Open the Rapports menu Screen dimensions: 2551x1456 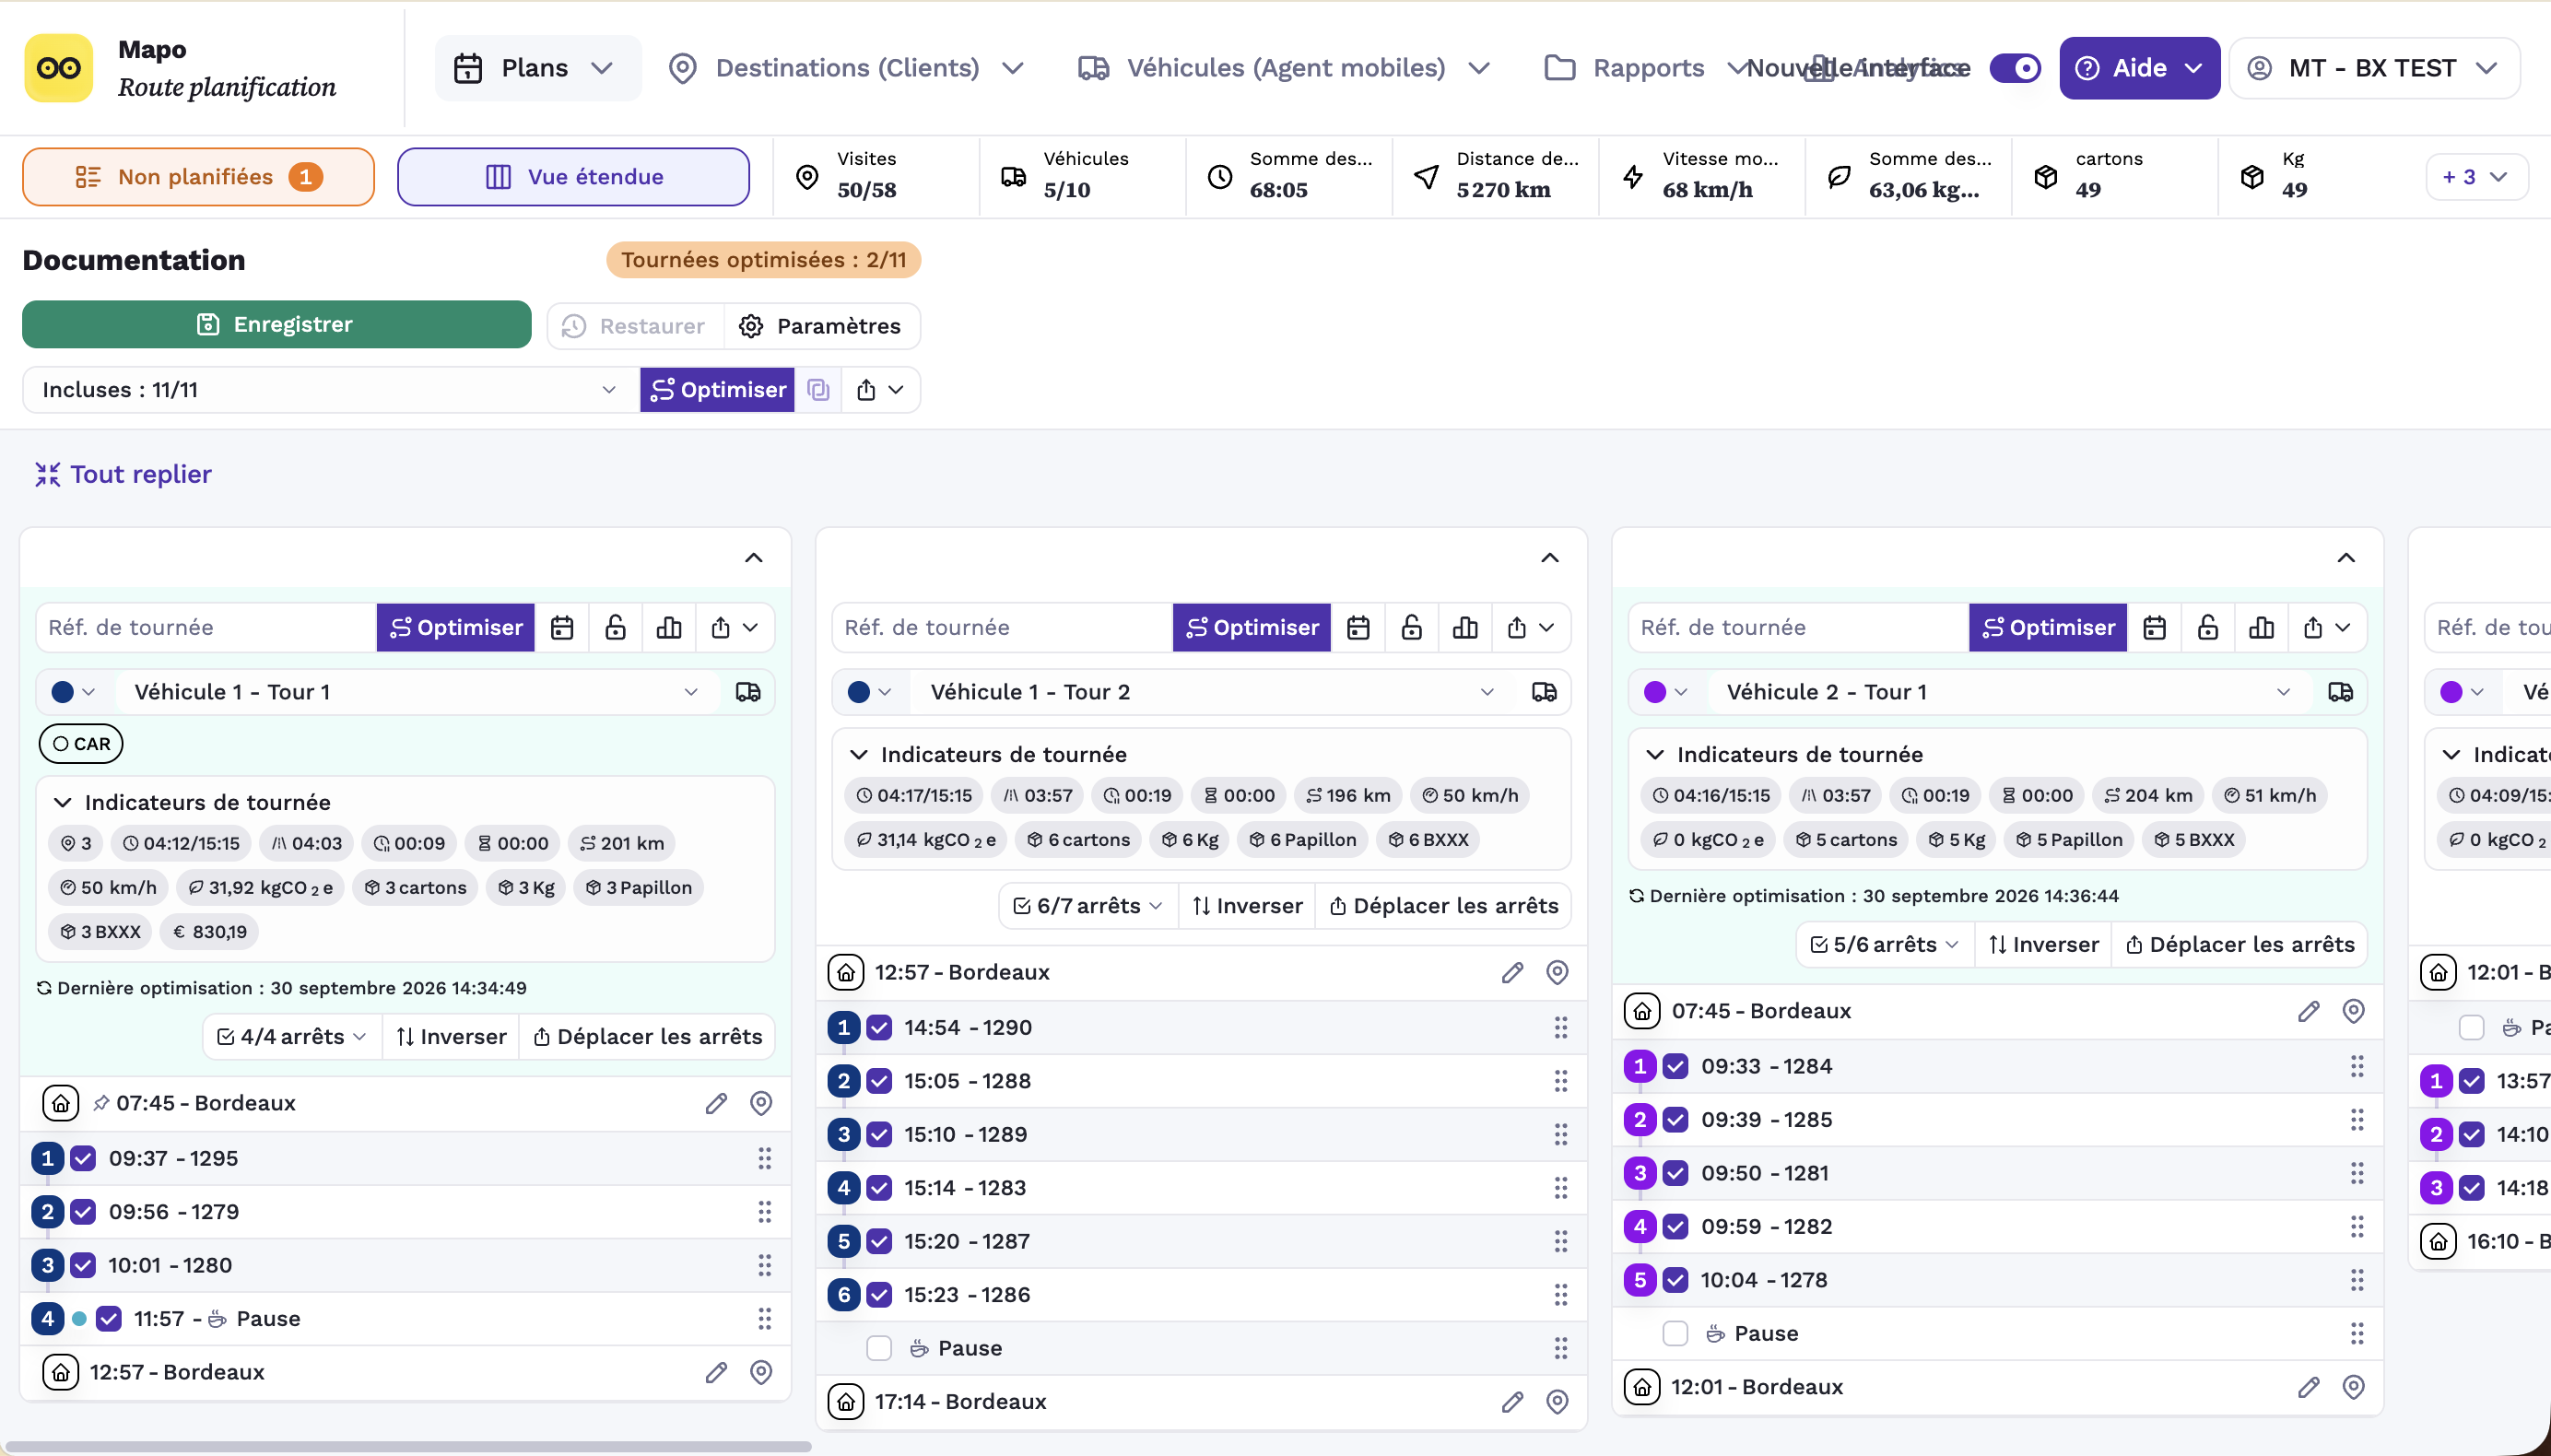[1648, 68]
